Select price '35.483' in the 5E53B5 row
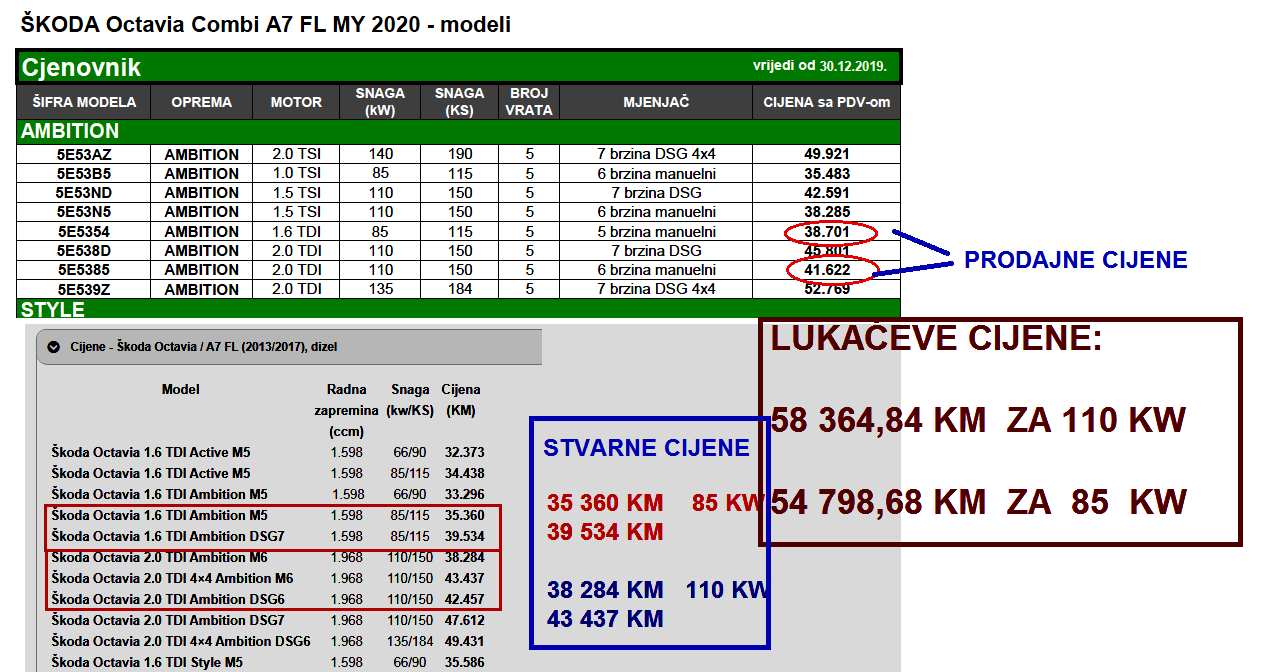 pyautogui.click(x=827, y=173)
